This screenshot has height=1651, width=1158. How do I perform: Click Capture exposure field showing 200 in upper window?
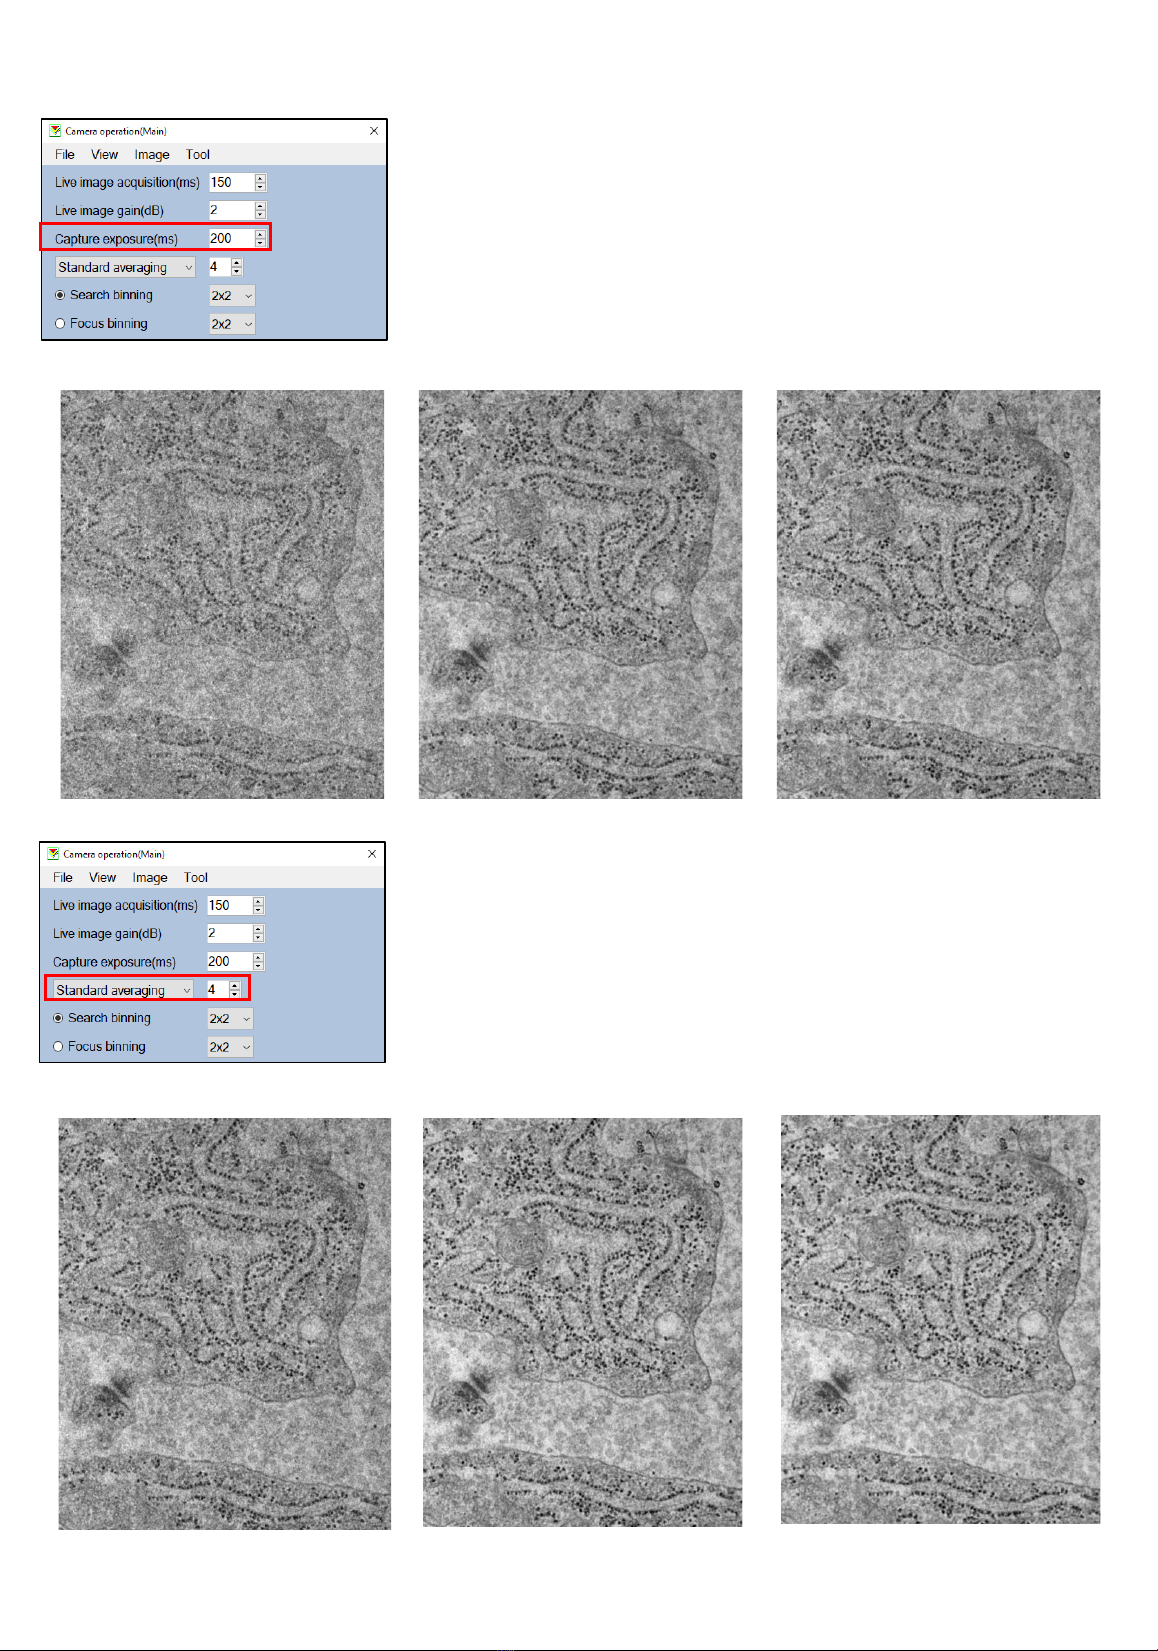pyautogui.click(x=231, y=239)
